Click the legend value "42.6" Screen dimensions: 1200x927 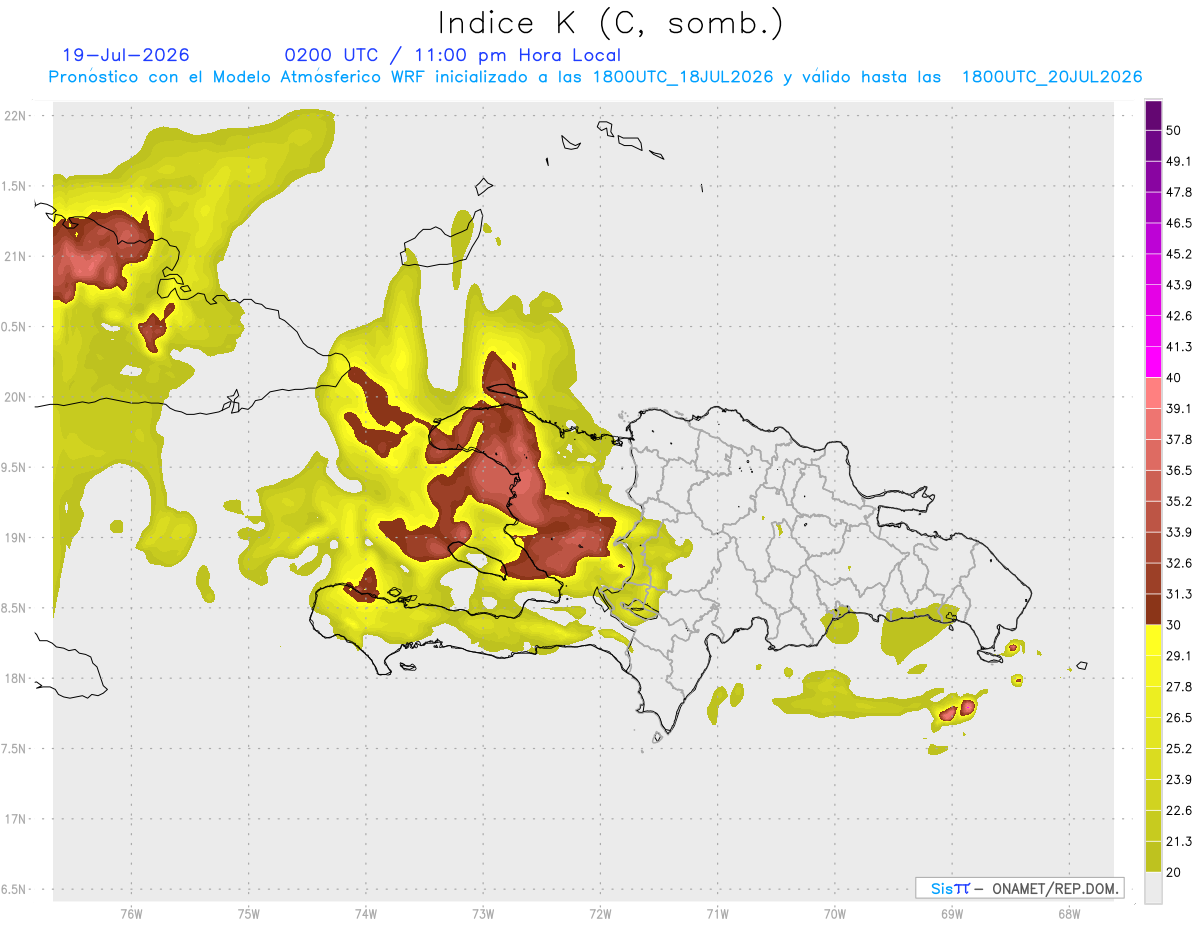click(1179, 316)
